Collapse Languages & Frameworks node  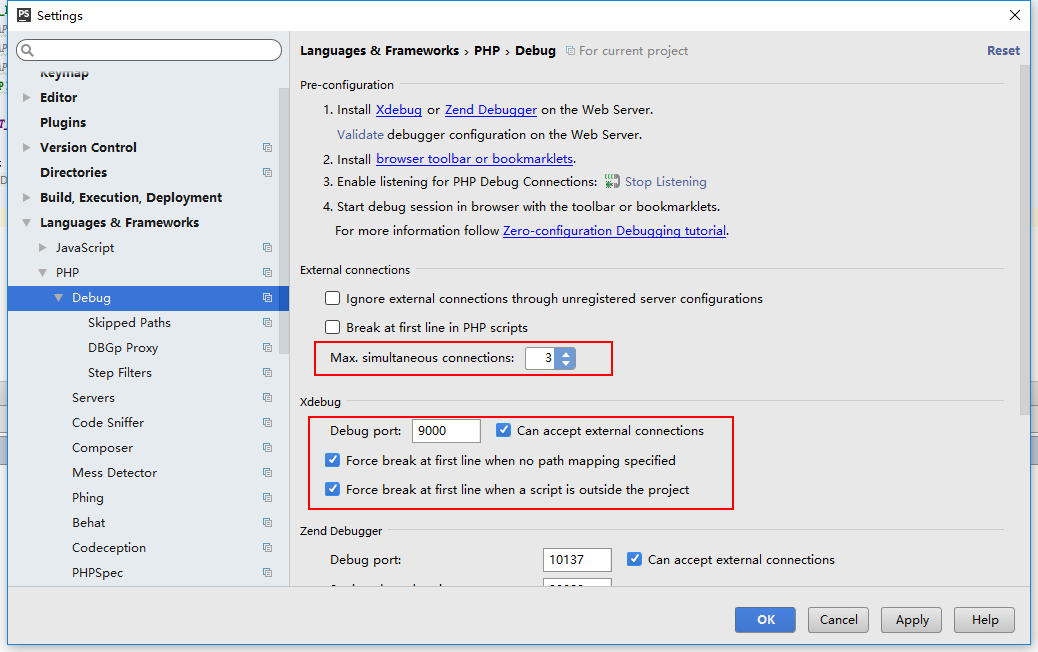(26, 222)
